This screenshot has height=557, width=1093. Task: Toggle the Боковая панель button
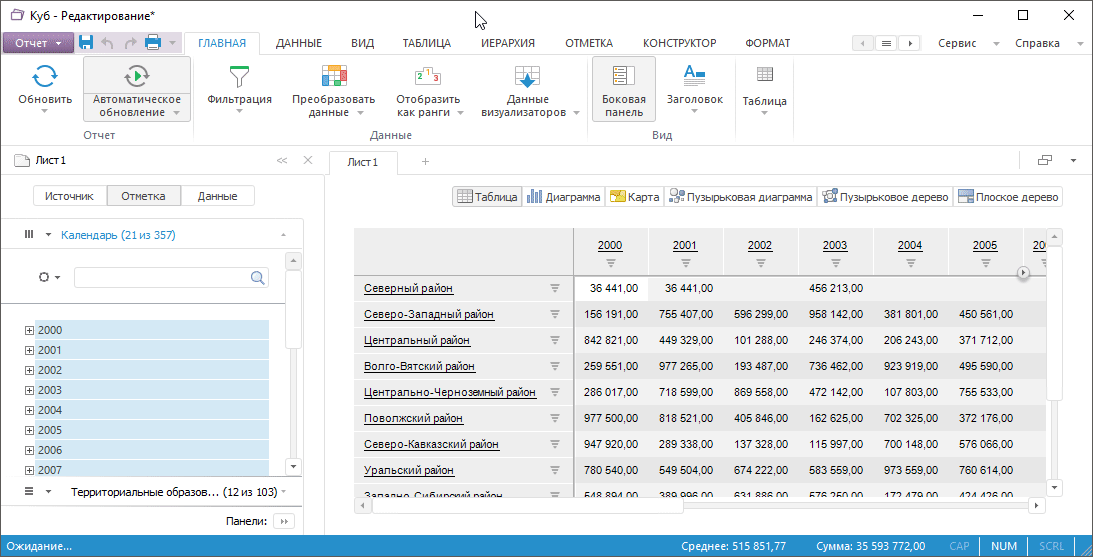pyautogui.click(x=624, y=89)
